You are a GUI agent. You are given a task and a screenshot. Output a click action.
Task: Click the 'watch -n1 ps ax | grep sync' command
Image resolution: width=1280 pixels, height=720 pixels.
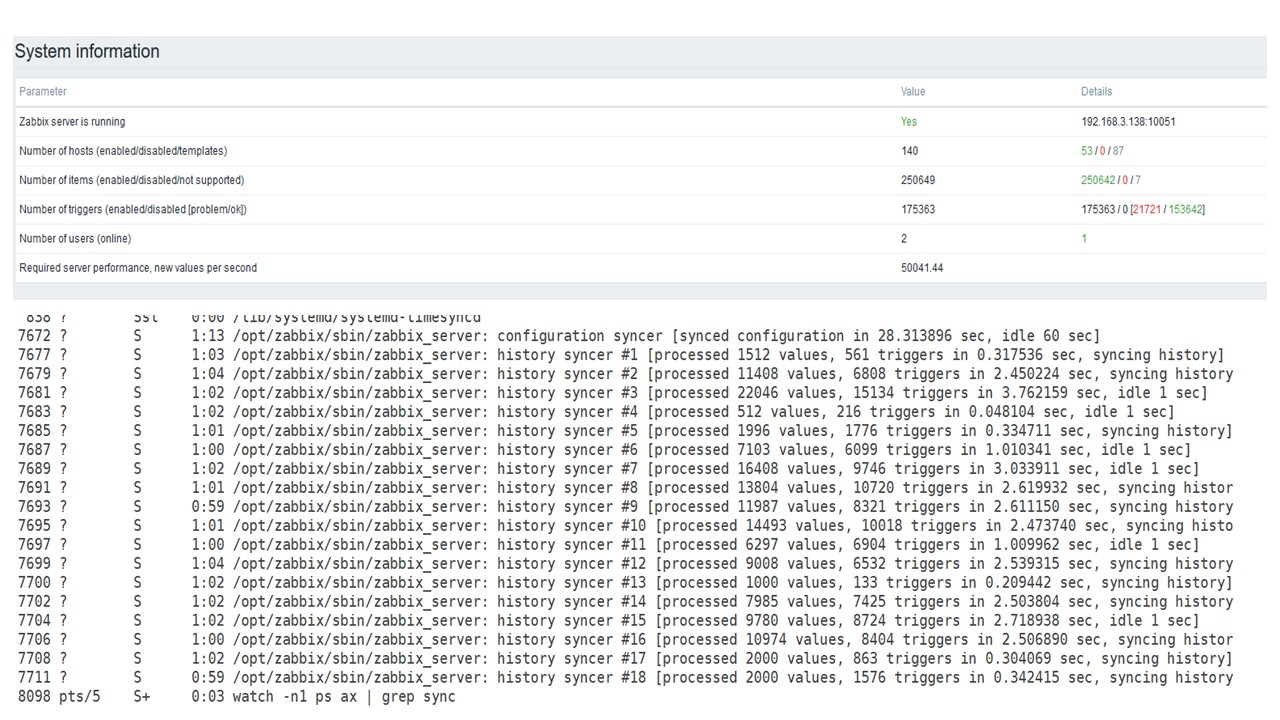343,697
